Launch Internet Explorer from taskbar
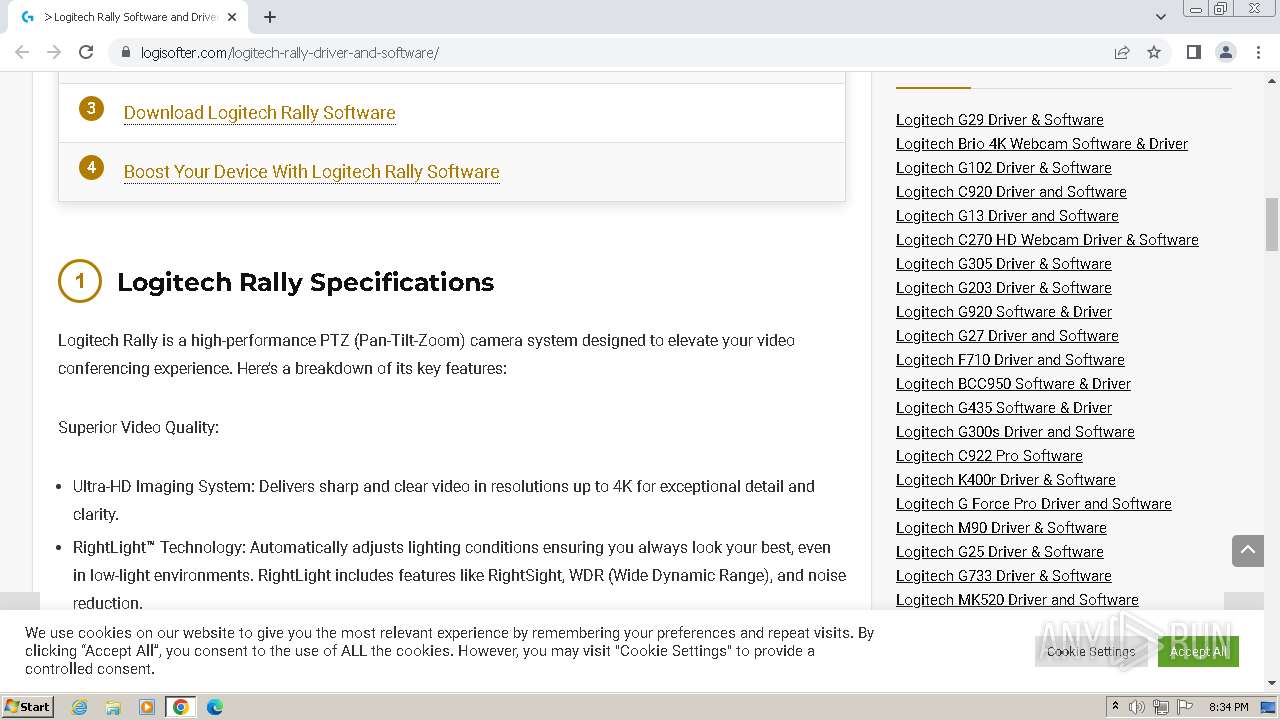1280x720 pixels. click(79, 707)
